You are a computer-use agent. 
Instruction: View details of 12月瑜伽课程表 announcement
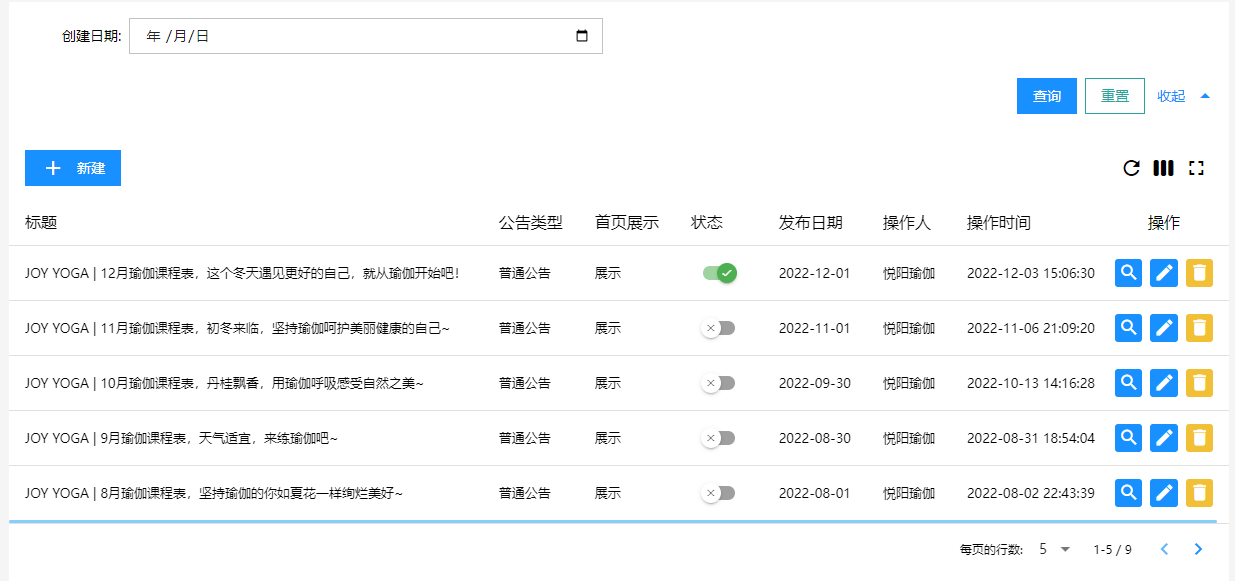(x=1128, y=273)
